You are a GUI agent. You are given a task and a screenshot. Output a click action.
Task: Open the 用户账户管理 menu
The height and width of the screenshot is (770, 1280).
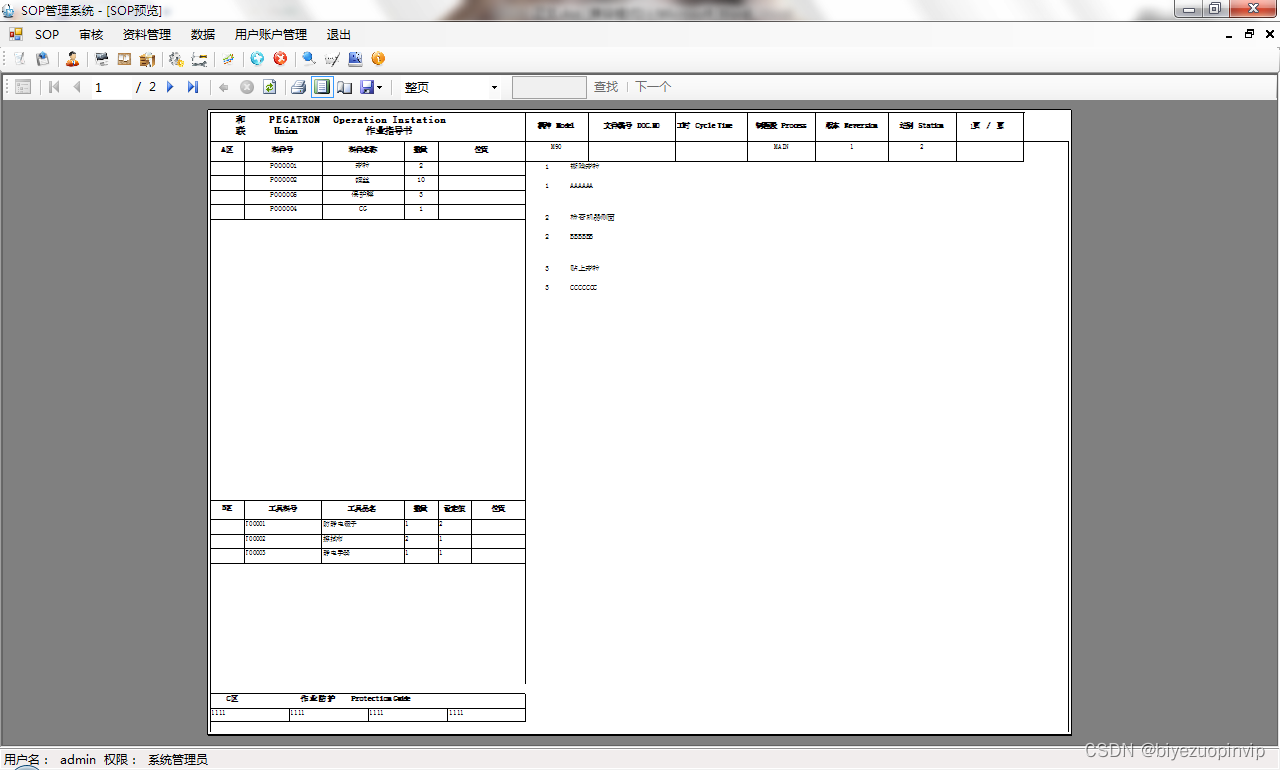(x=271, y=34)
